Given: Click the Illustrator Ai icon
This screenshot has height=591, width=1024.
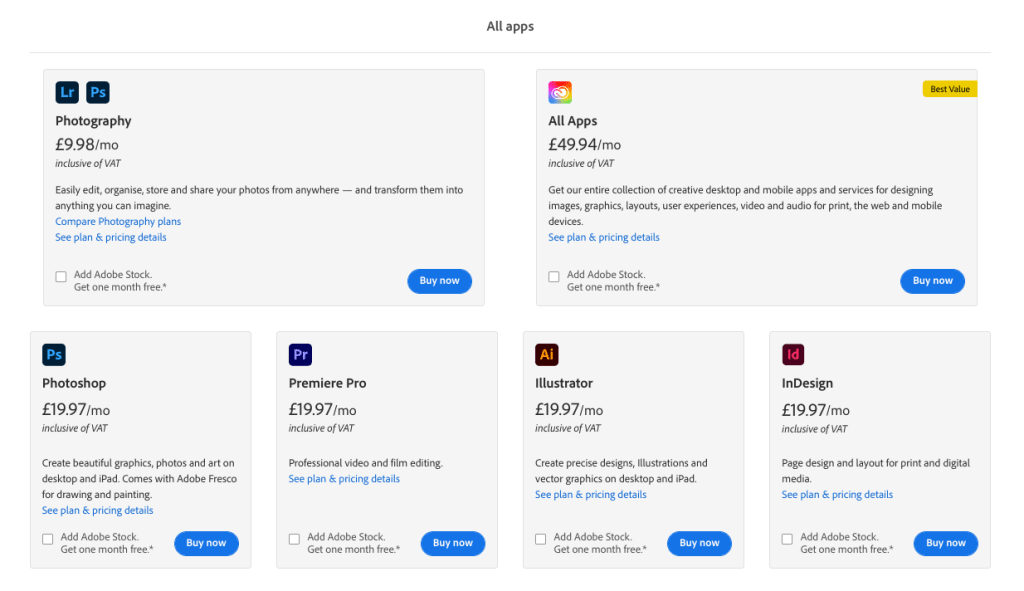Looking at the screenshot, I should coord(547,355).
